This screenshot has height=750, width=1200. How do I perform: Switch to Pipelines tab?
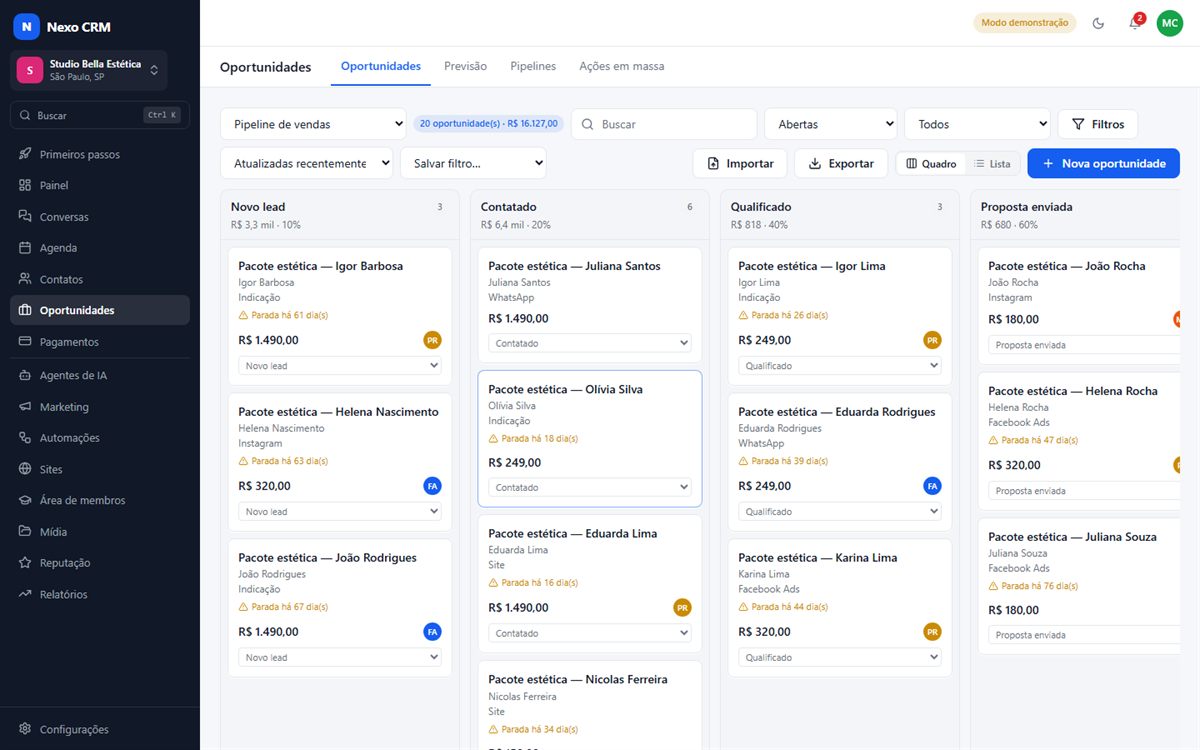(x=533, y=66)
